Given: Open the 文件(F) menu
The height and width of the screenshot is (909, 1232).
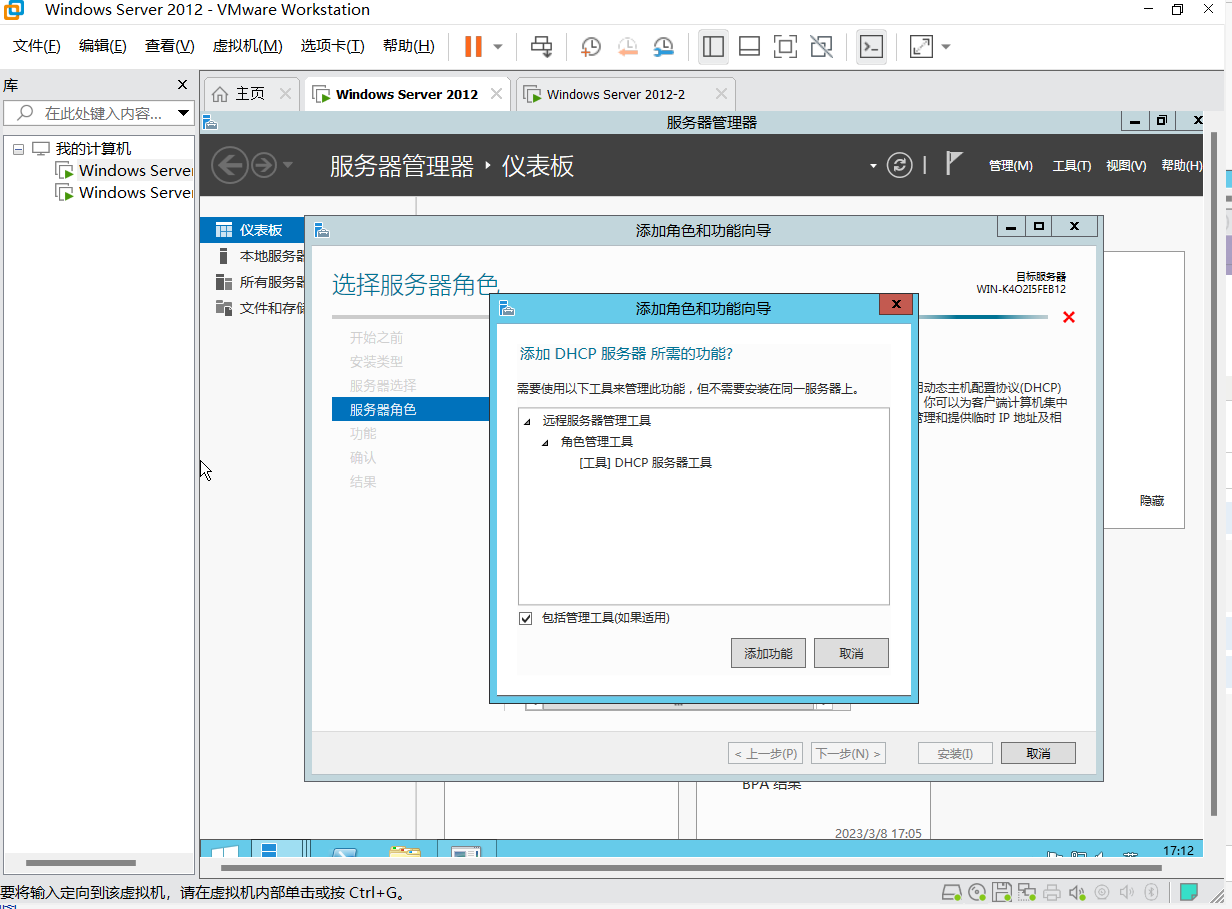Looking at the screenshot, I should tap(36, 46).
